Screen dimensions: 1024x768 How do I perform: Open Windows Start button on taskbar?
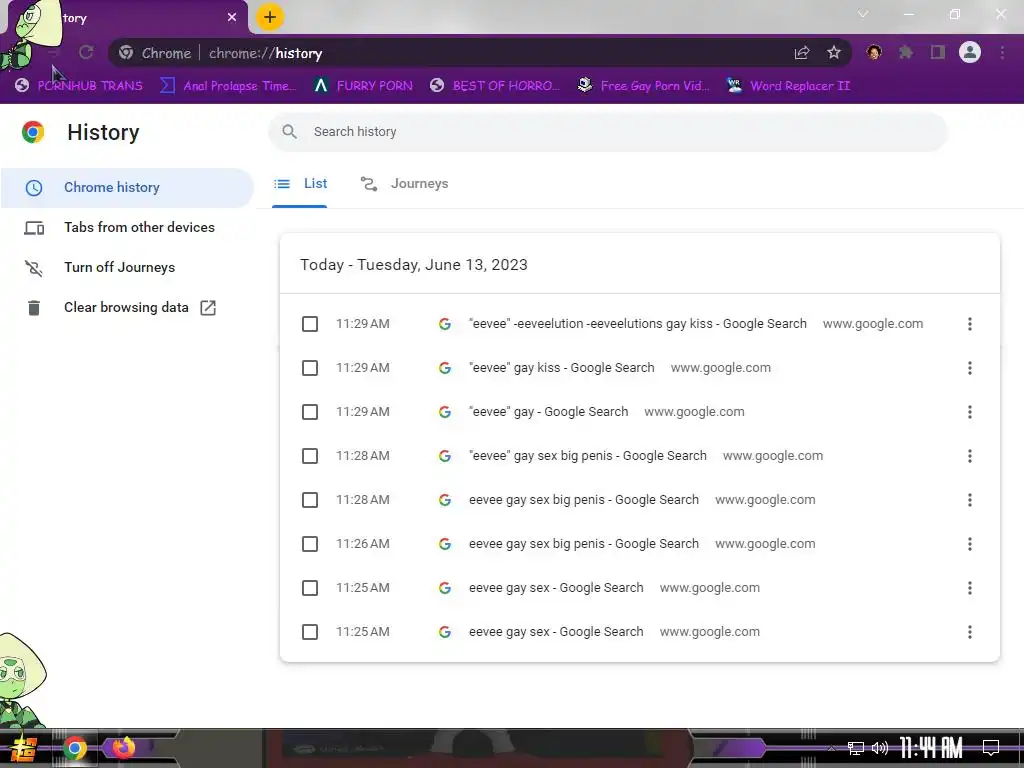(x=24, y=749)
